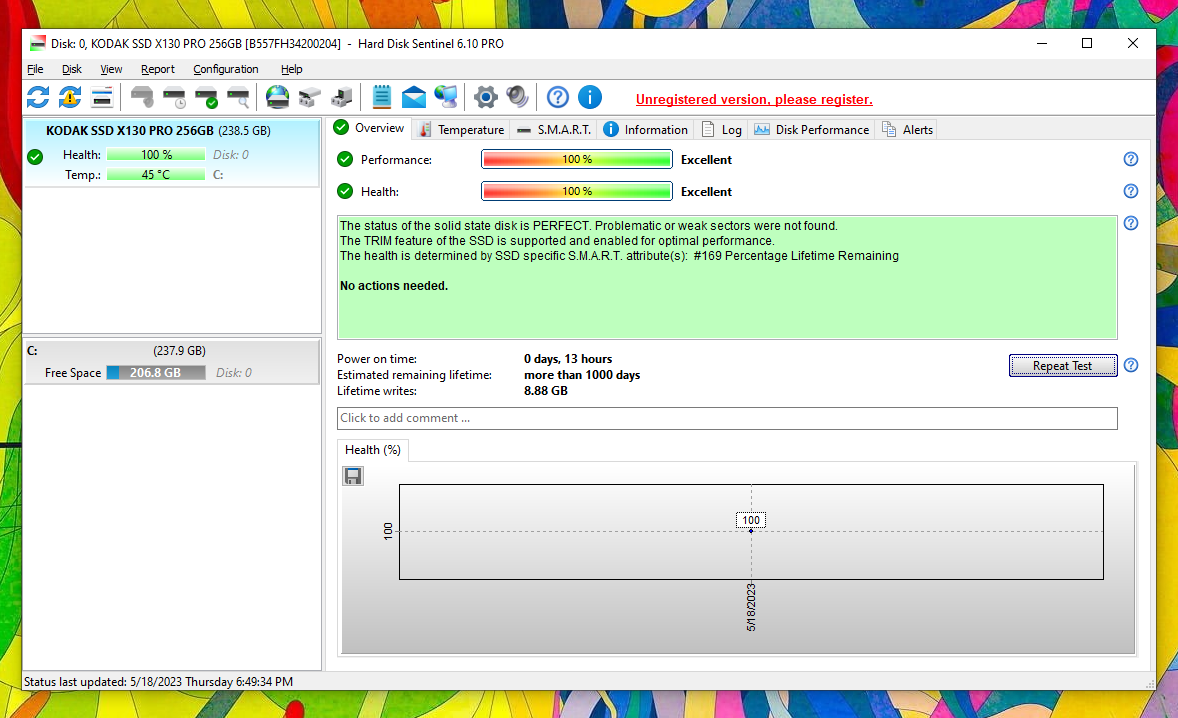Switch to the Alerts tab
The height and width of the screenshot is (718, 1178).
908,130
